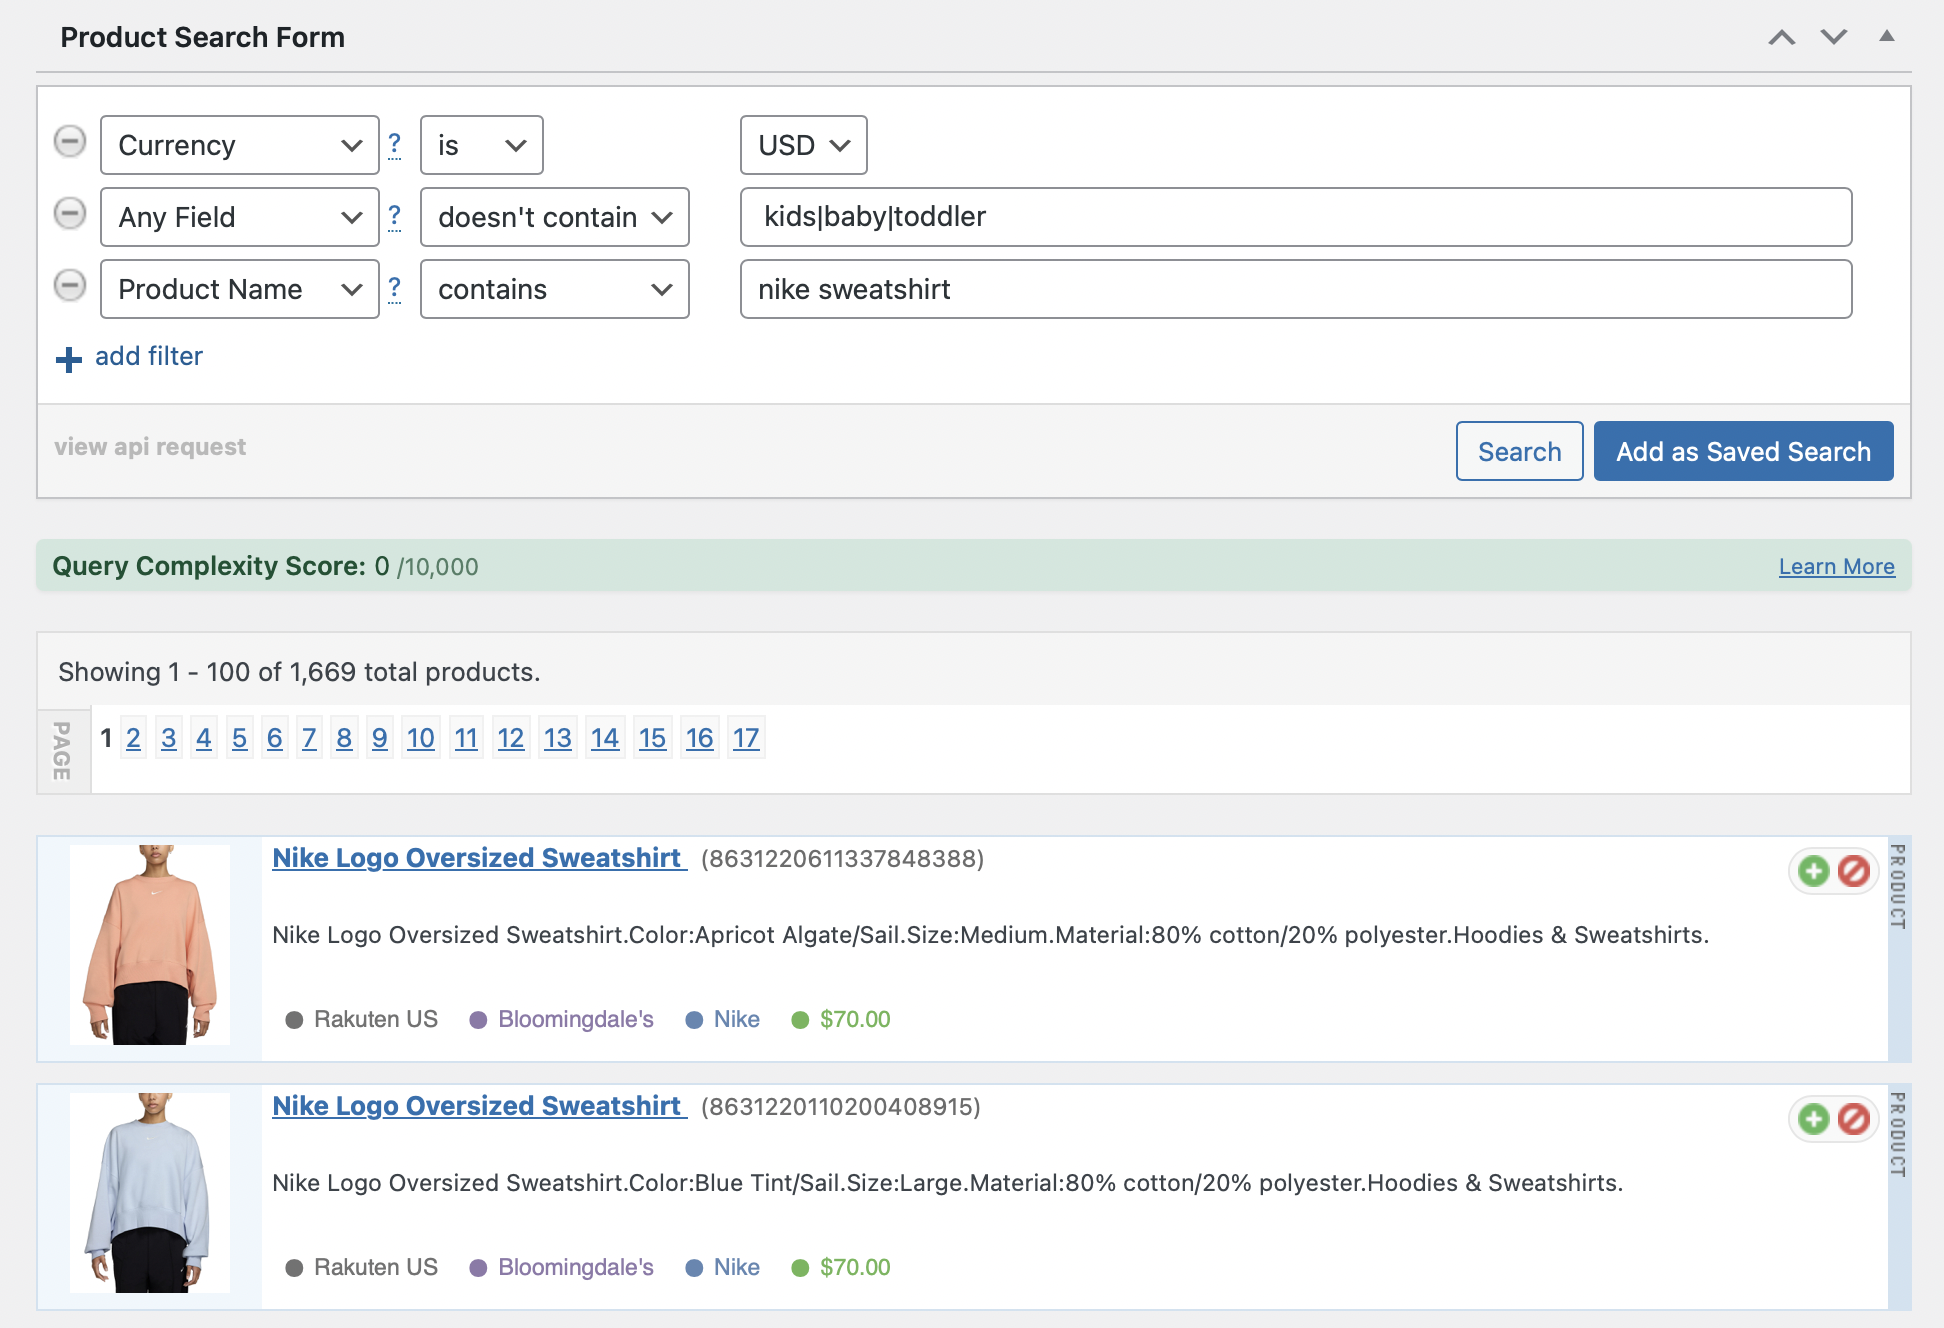Block the Apricot sweatshirt product using red icon
Viewport: 1944px width, 1328px height.
point(1854,871)
